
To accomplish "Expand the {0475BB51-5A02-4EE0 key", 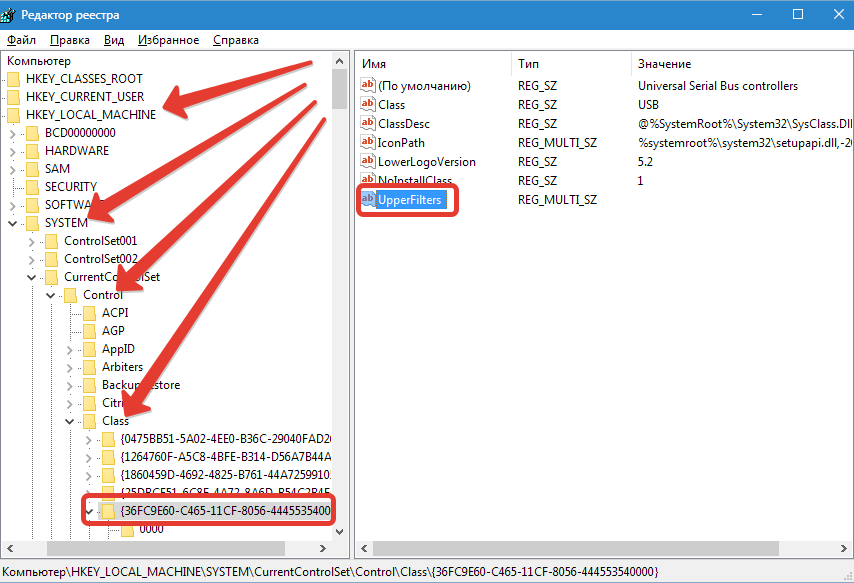I will 89,439.
